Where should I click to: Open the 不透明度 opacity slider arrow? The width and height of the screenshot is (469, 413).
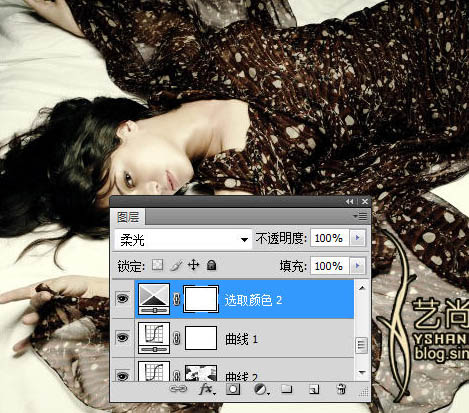(x=358, y=238)
